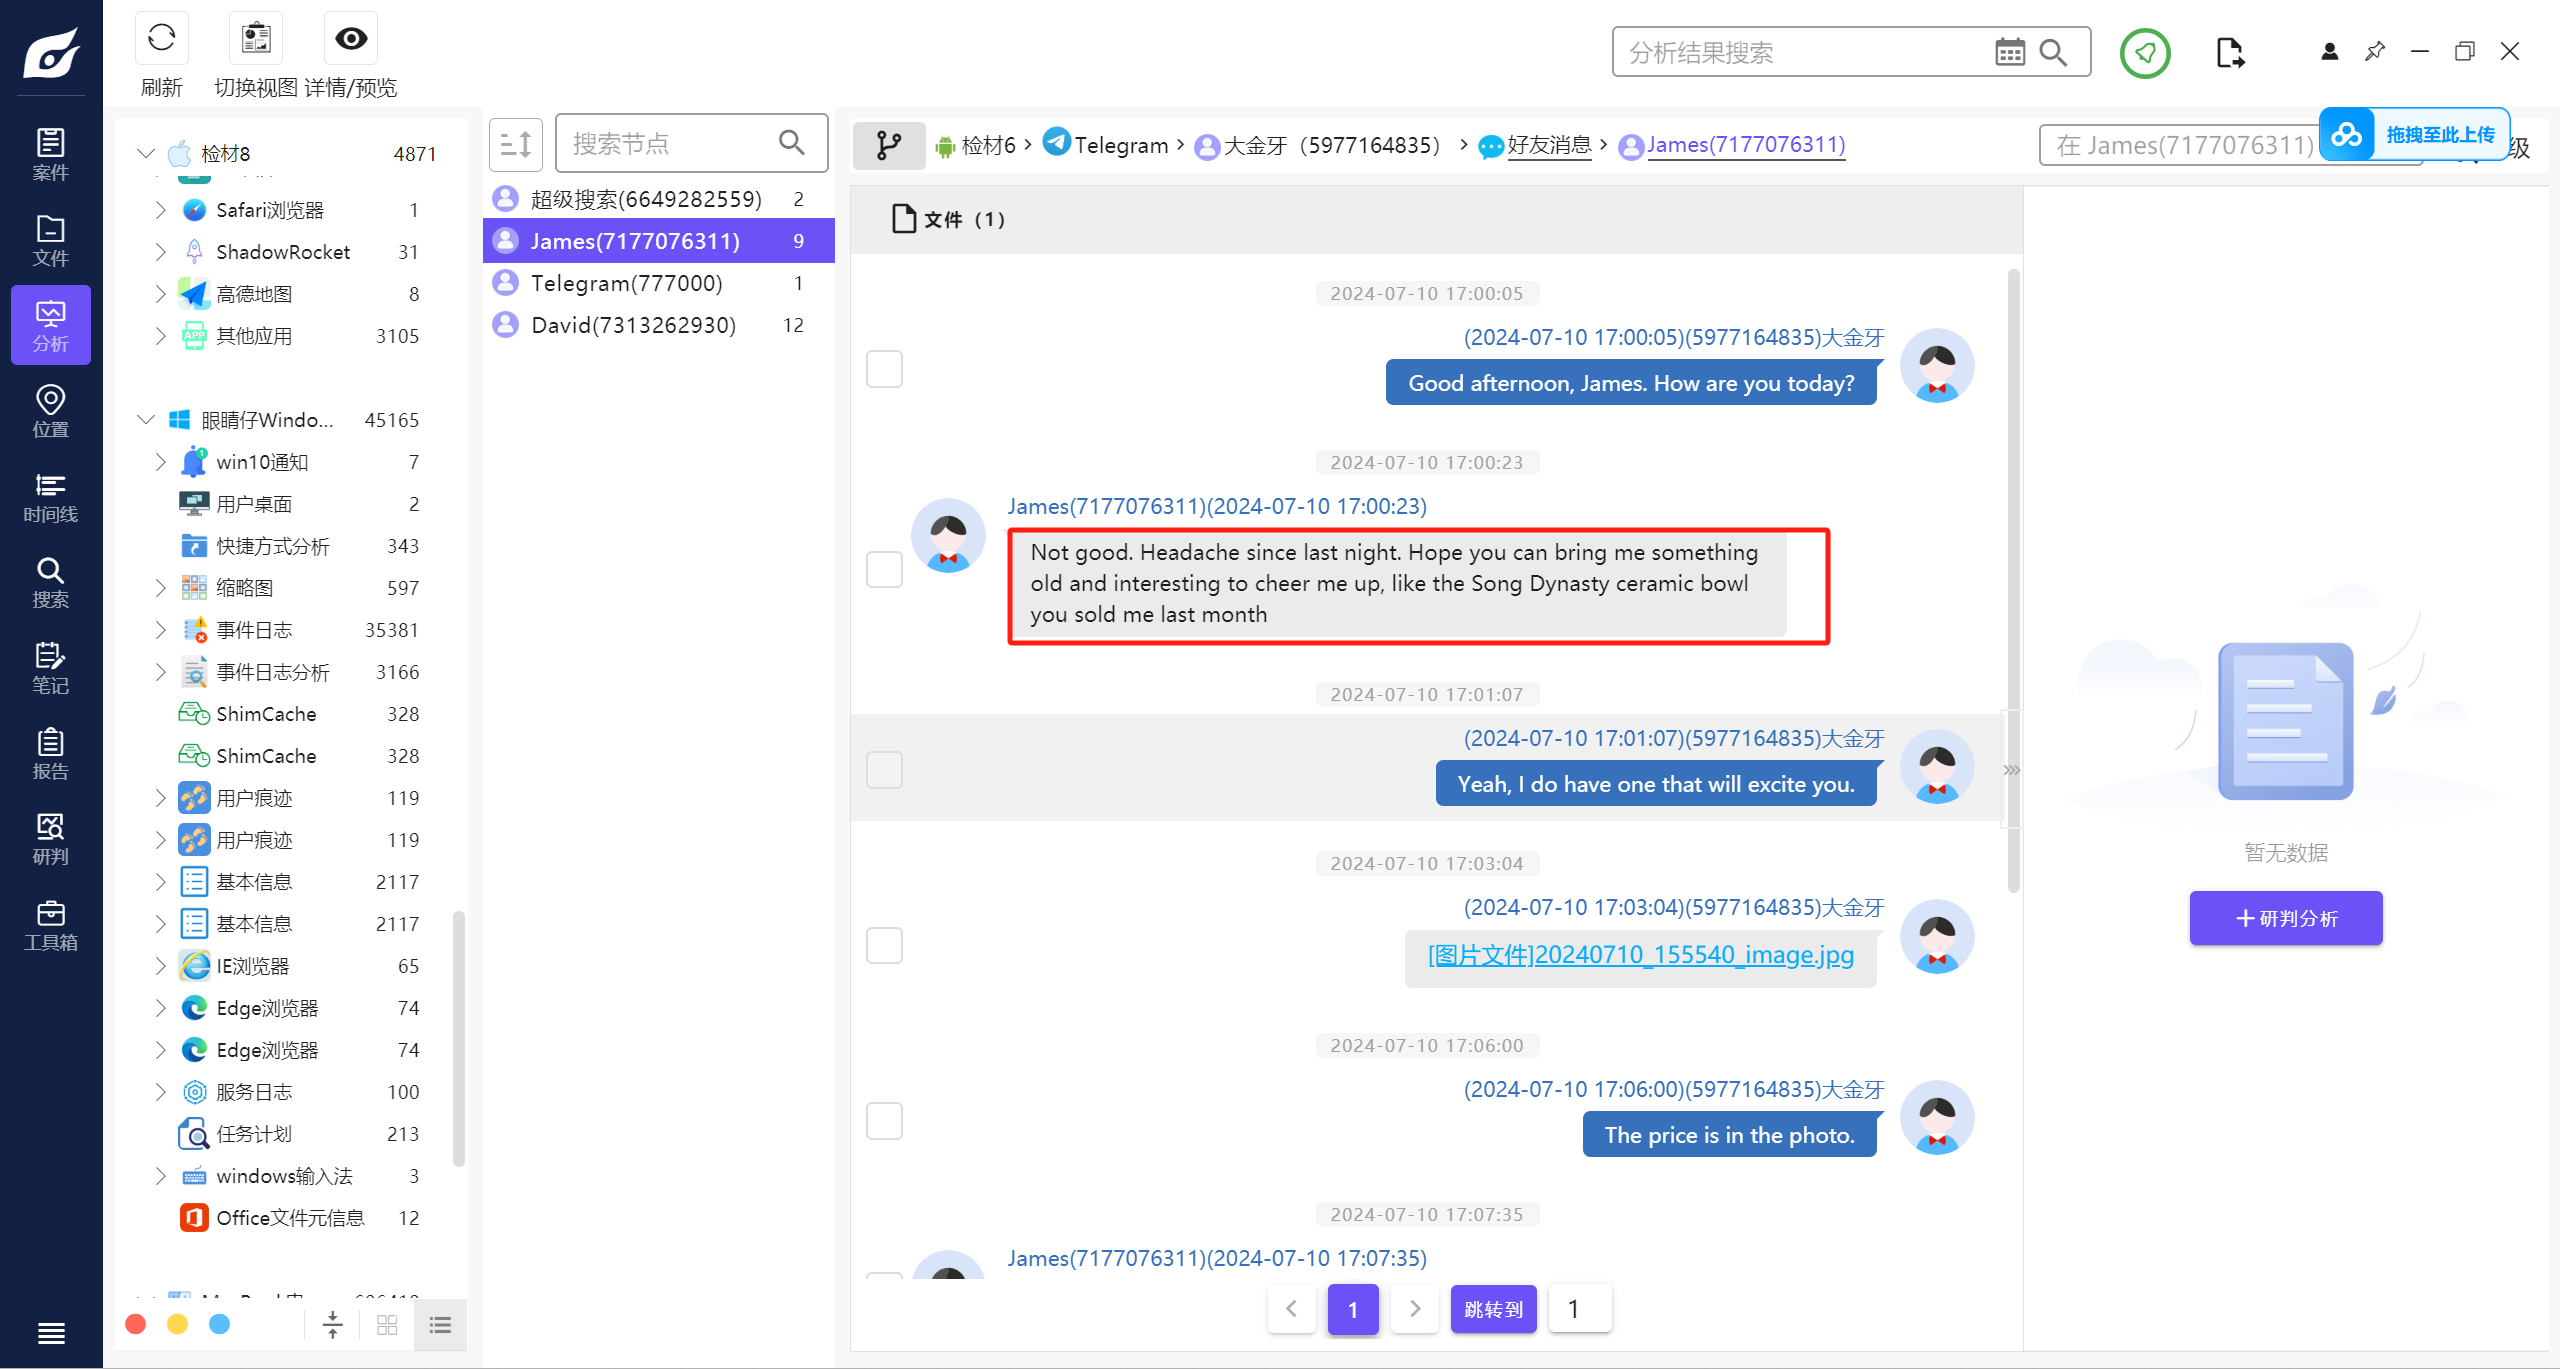Check the box beside the 'Good afternoon, James' message
The height and width of the screenshot is (1369, 2560).
[884, 369]
